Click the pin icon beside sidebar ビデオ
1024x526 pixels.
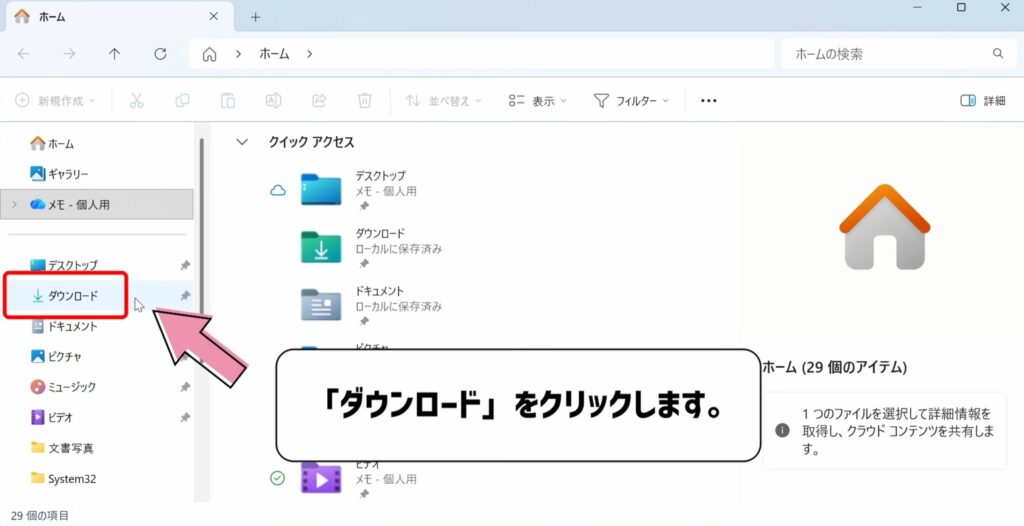tap(185, 418)
